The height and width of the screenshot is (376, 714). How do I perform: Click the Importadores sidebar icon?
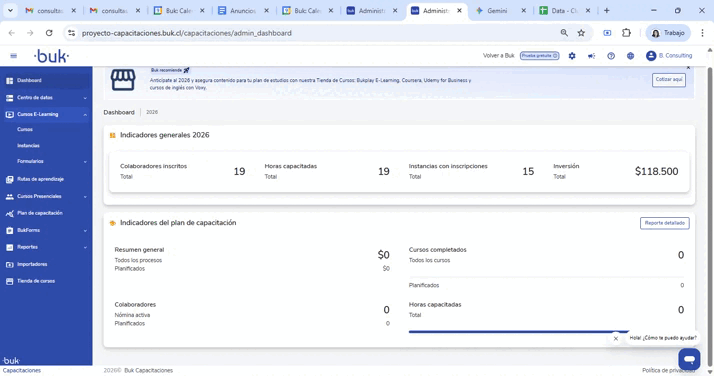10,264
